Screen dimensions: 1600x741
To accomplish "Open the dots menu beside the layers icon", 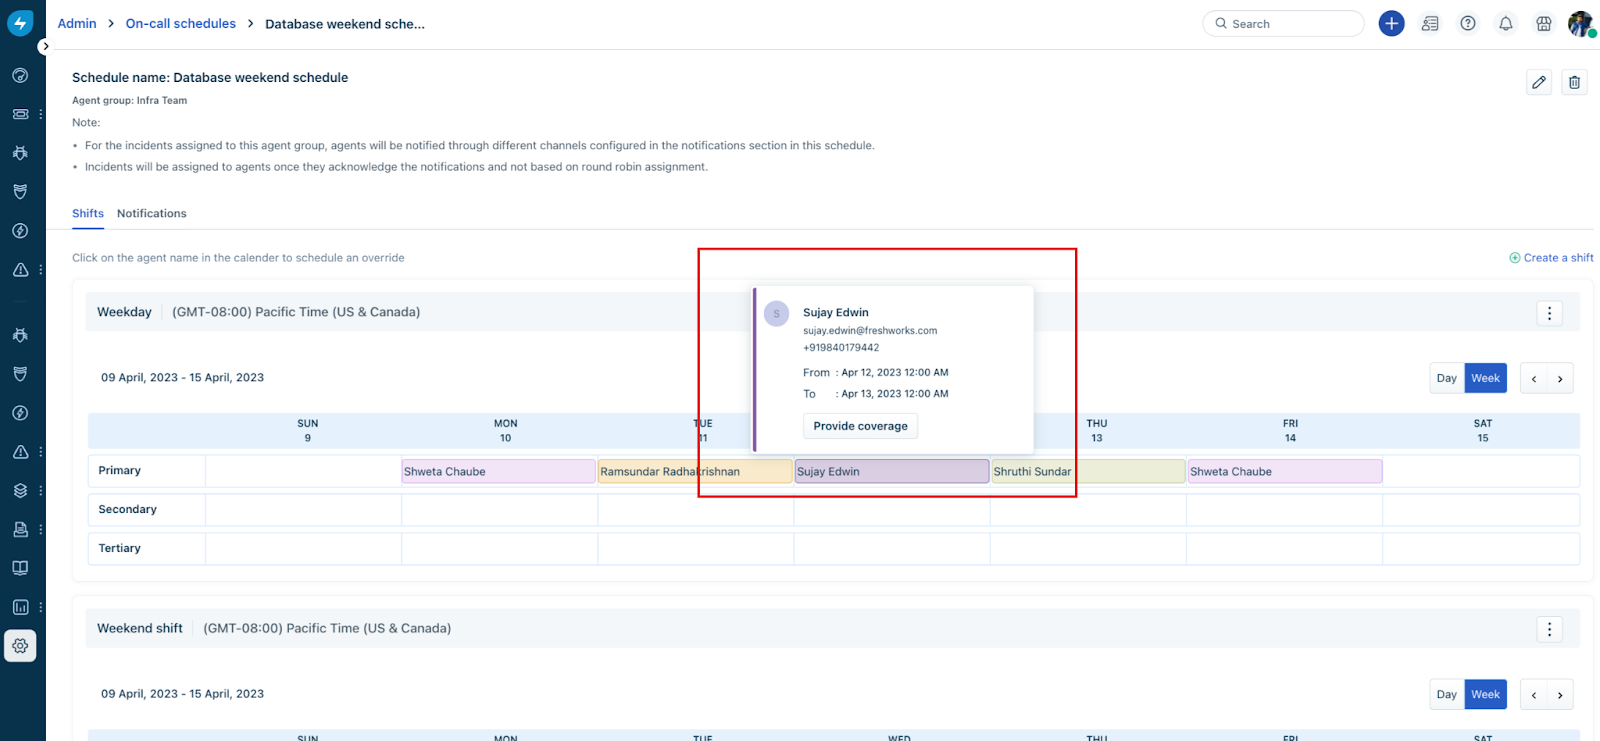I will [40, 490].
